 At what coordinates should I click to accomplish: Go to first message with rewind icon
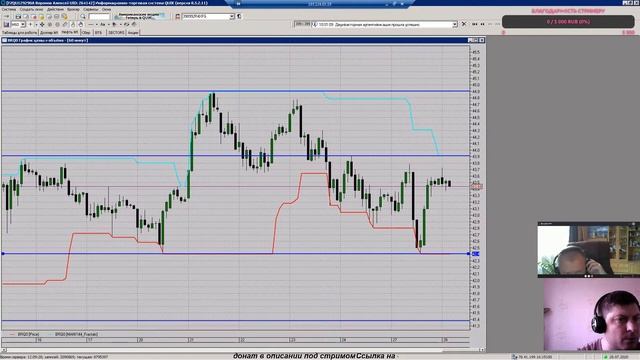click(475, 24)
